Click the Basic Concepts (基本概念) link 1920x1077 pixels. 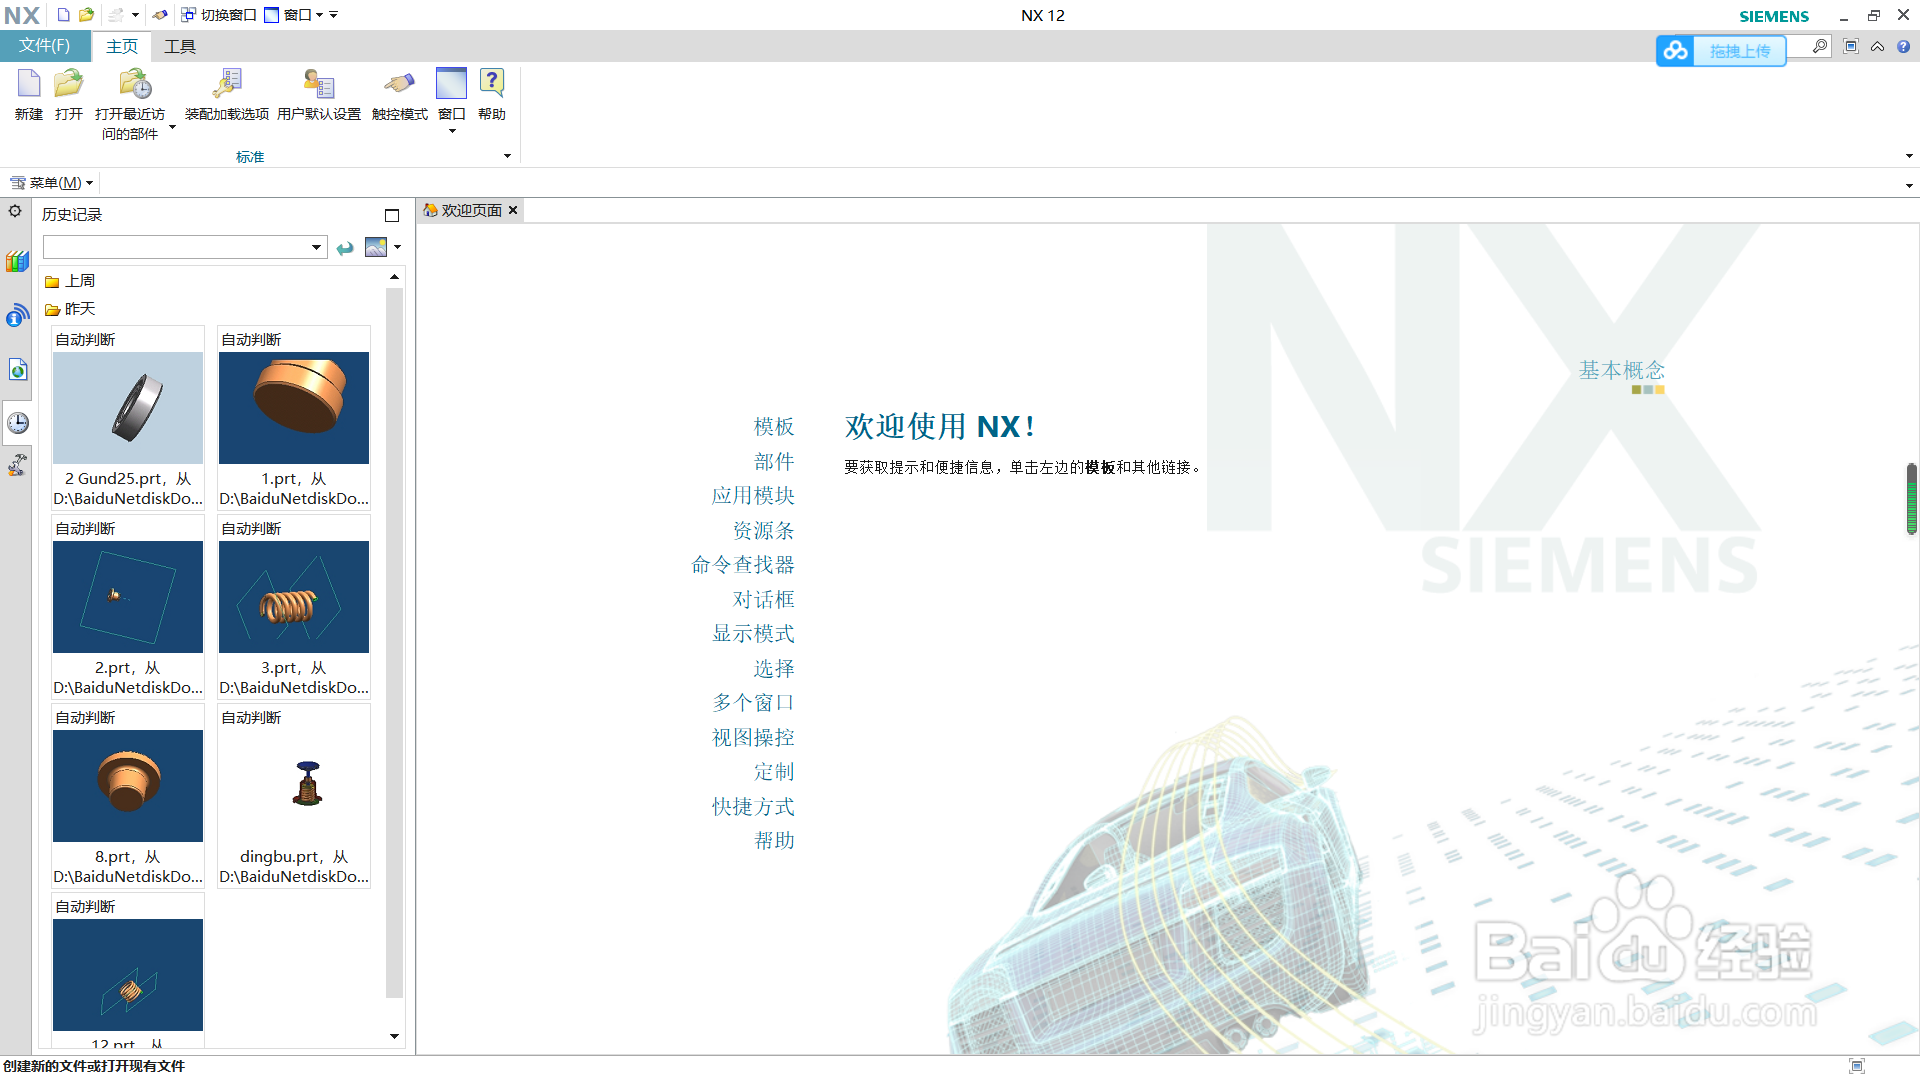[1622, 371]
